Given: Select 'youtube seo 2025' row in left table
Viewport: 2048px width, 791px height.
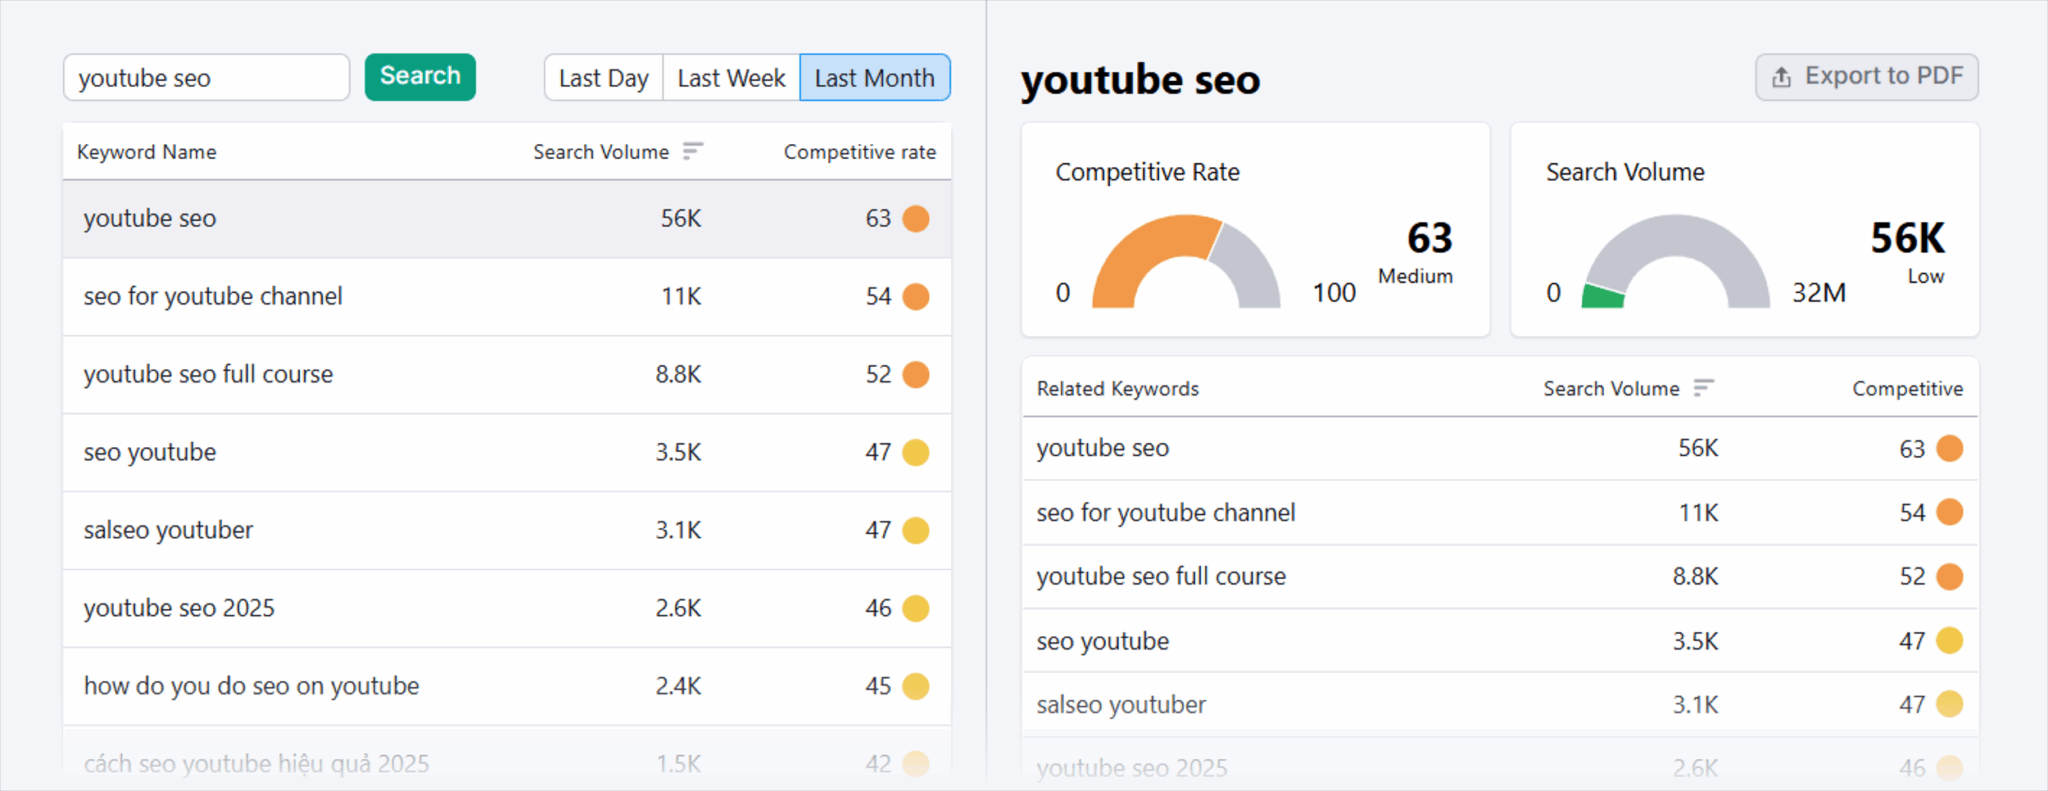Looking at the screenshot, I should [507, 609].
